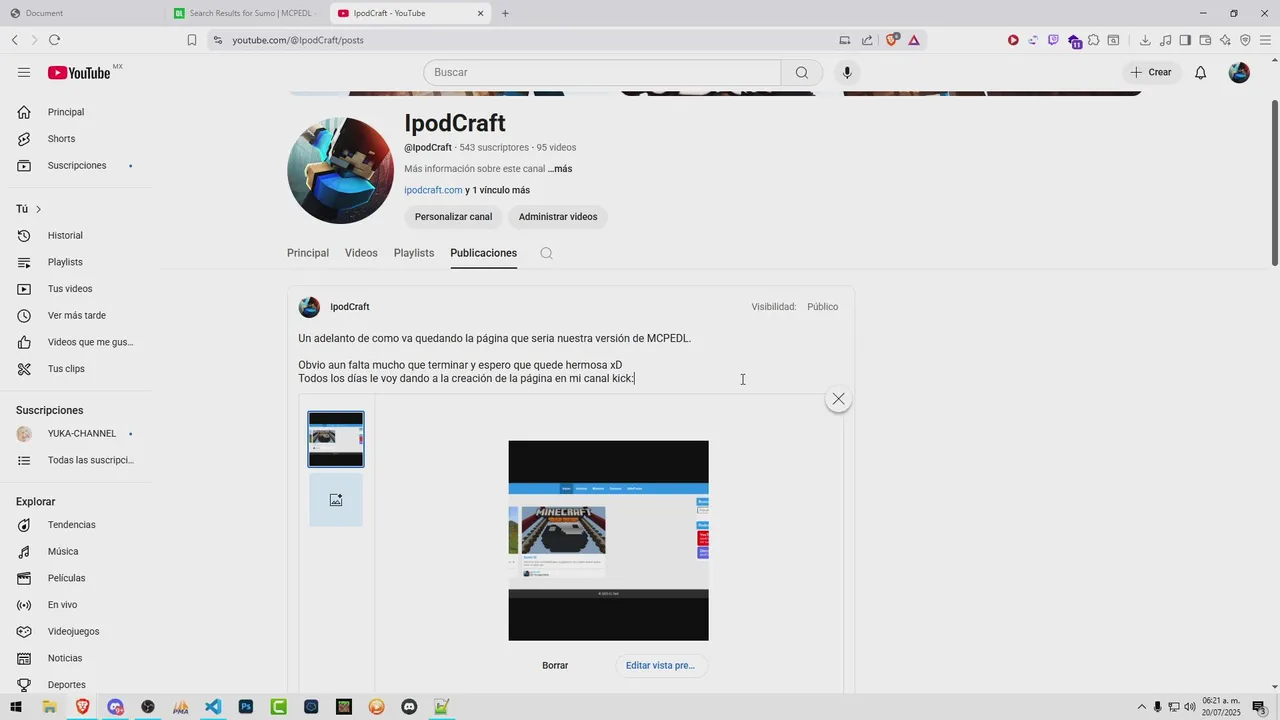Toggle the browser sidebar panel icon
Viewport: 1280px width, 720px height.
(1185, 40)
